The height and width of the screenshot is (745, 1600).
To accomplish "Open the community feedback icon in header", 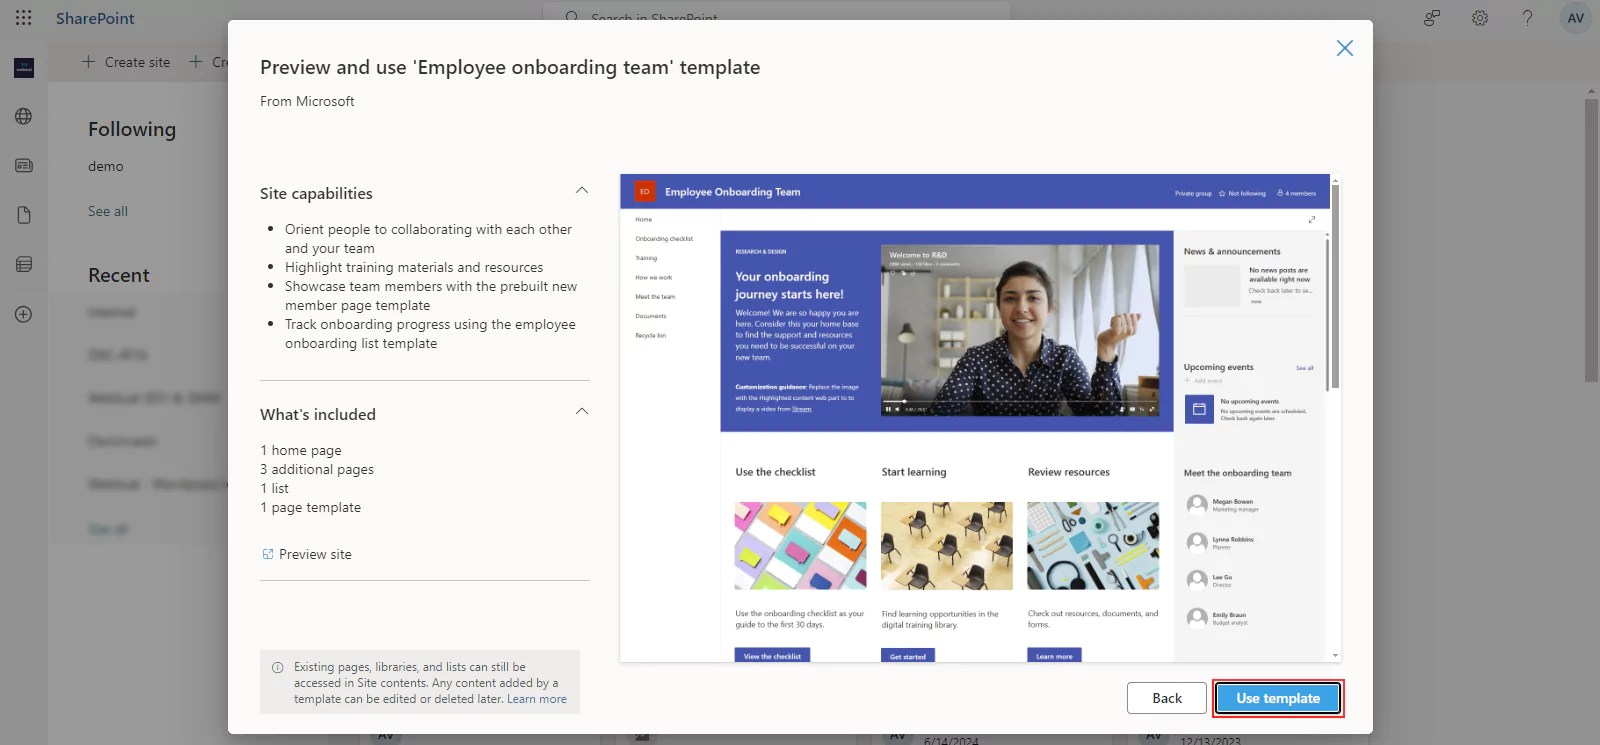I will [1432, 18].
